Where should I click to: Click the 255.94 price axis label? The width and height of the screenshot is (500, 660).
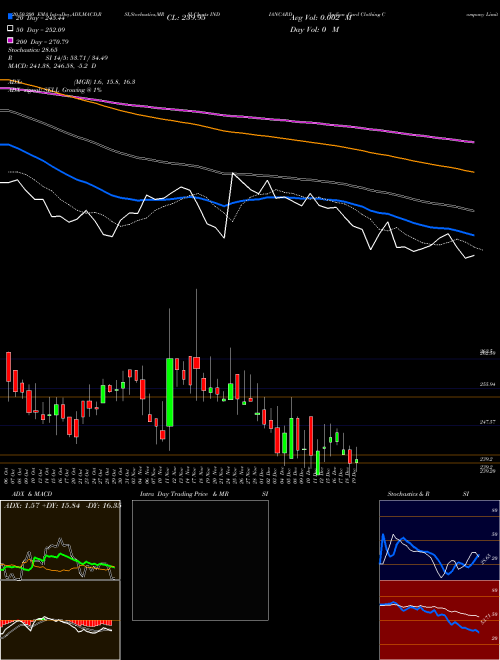[489, 384]
